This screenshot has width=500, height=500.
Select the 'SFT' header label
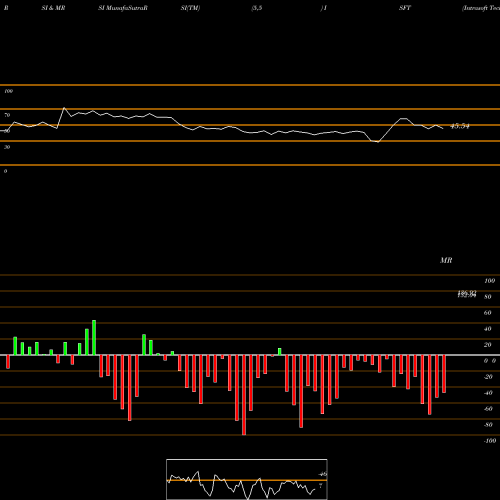(405, 8)
